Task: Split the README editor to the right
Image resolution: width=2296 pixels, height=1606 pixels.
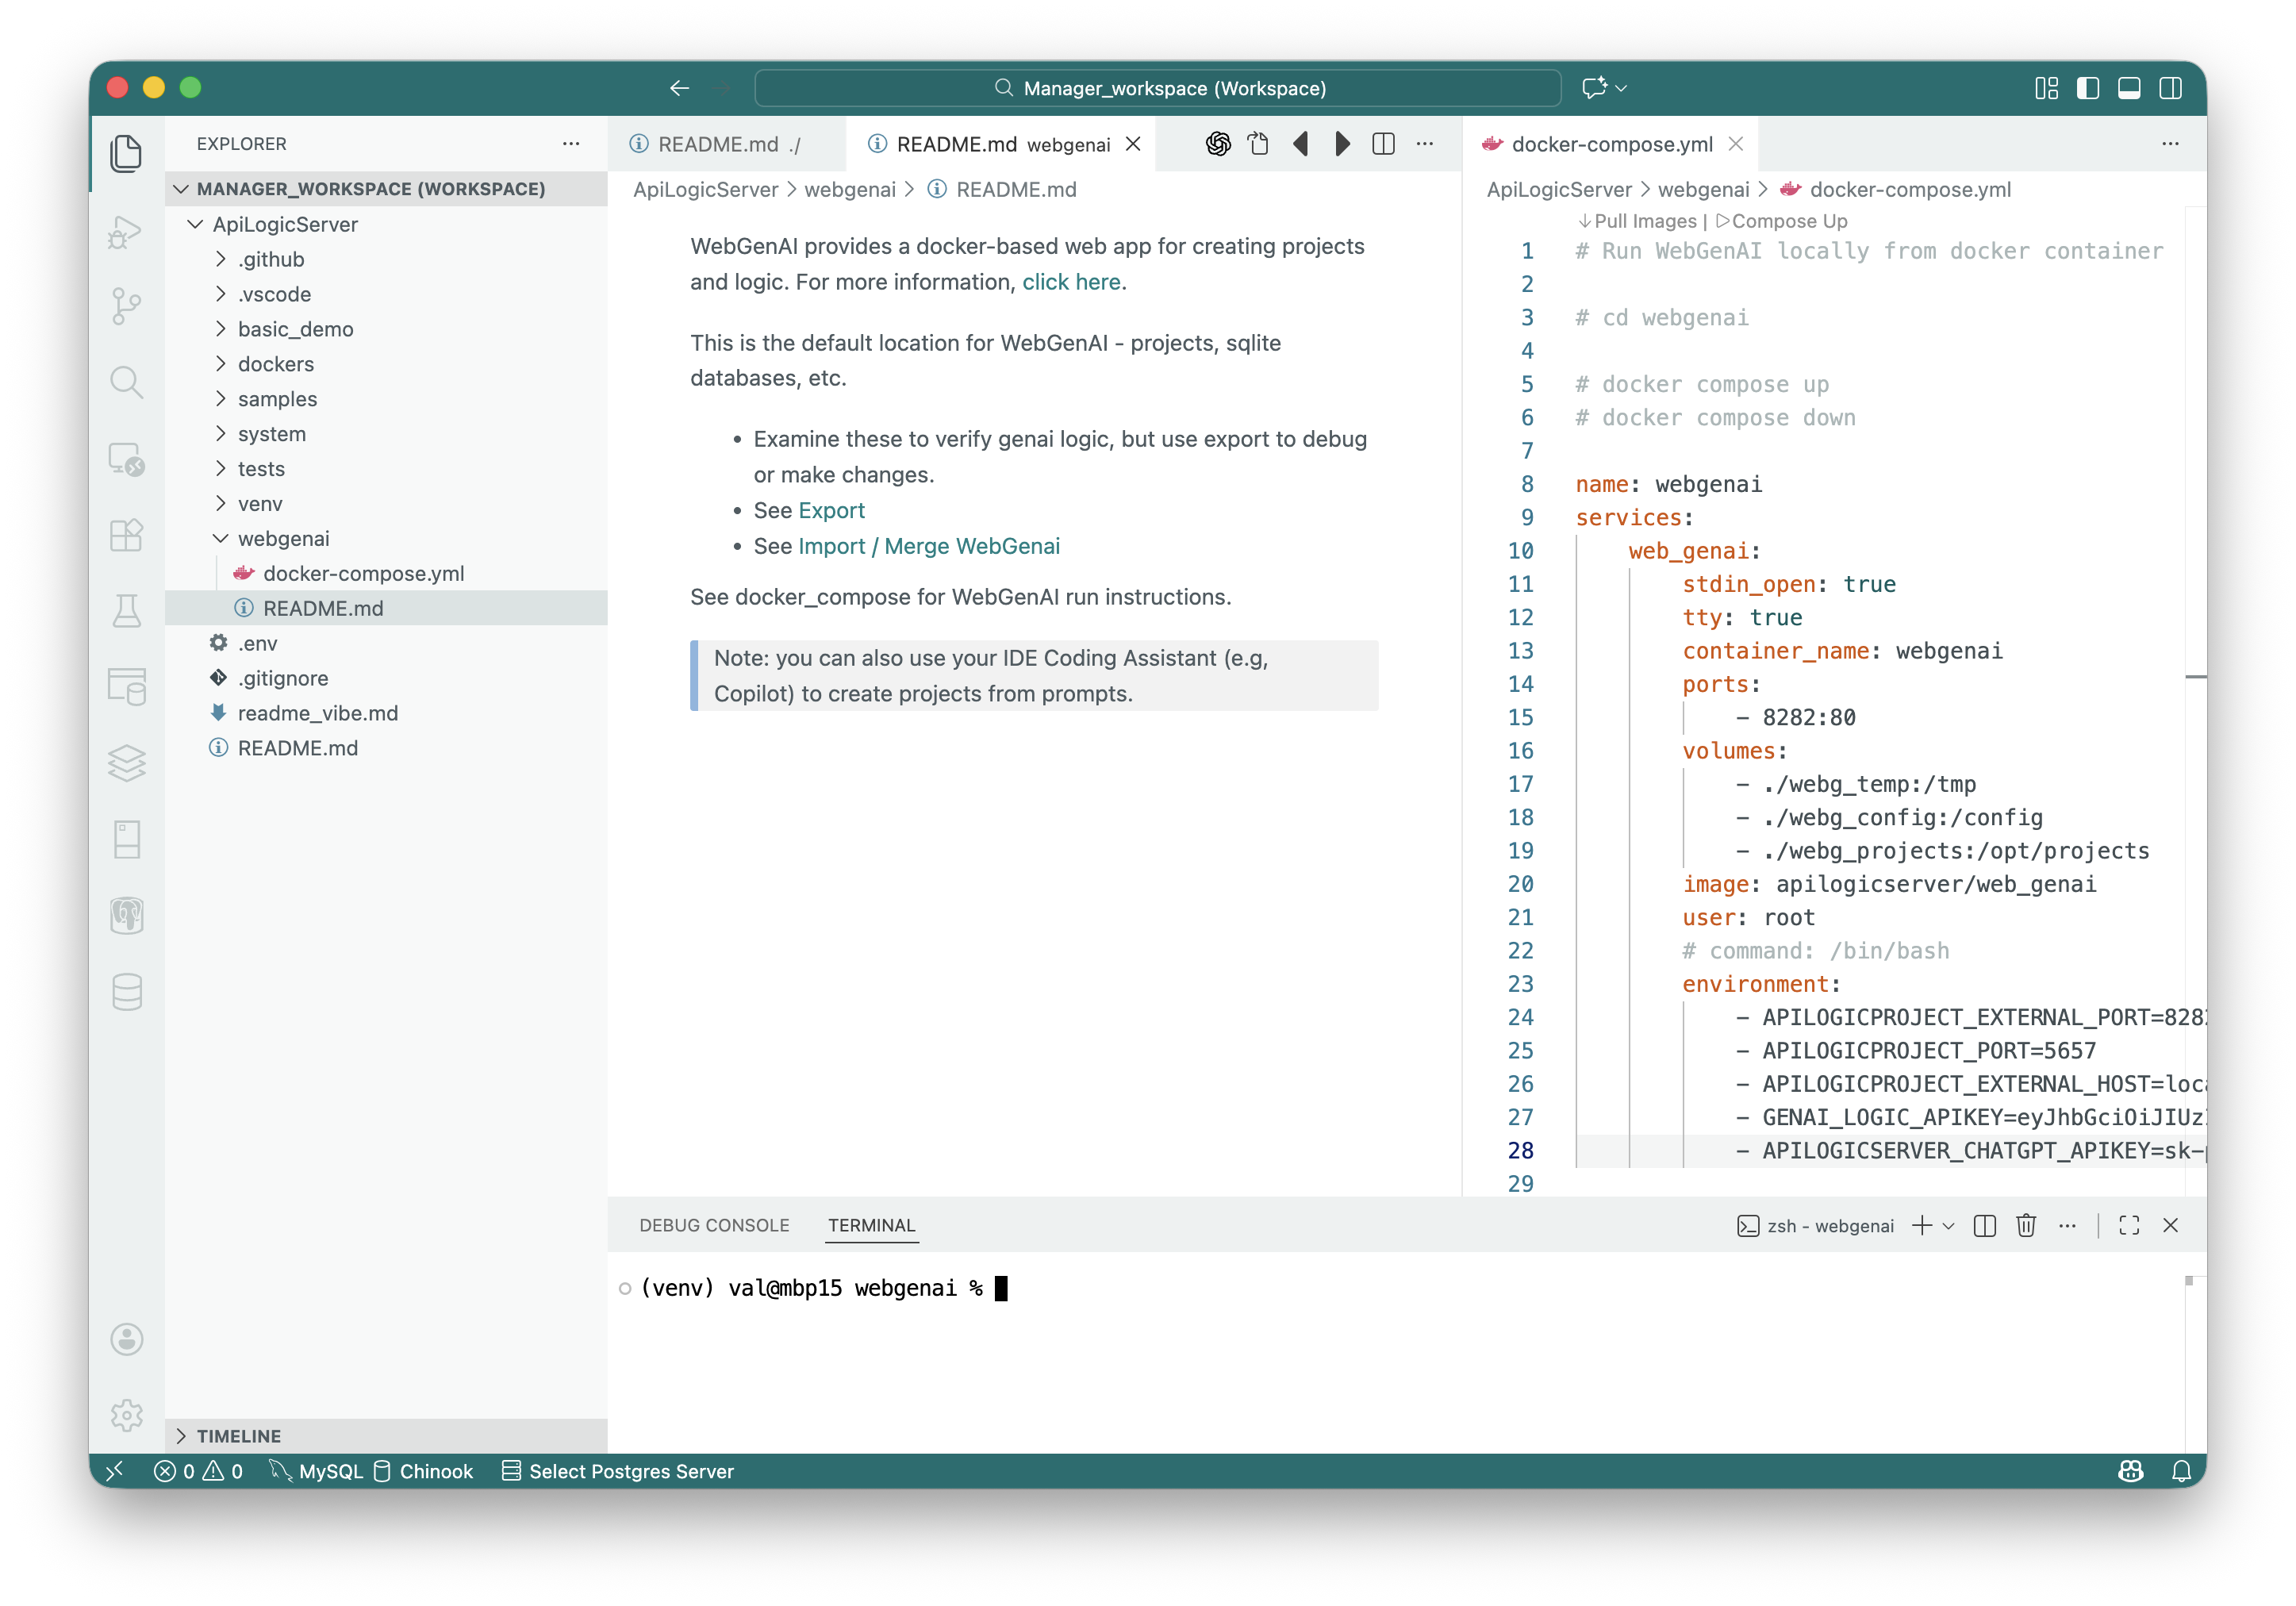Action: (x=1383, y=144)
